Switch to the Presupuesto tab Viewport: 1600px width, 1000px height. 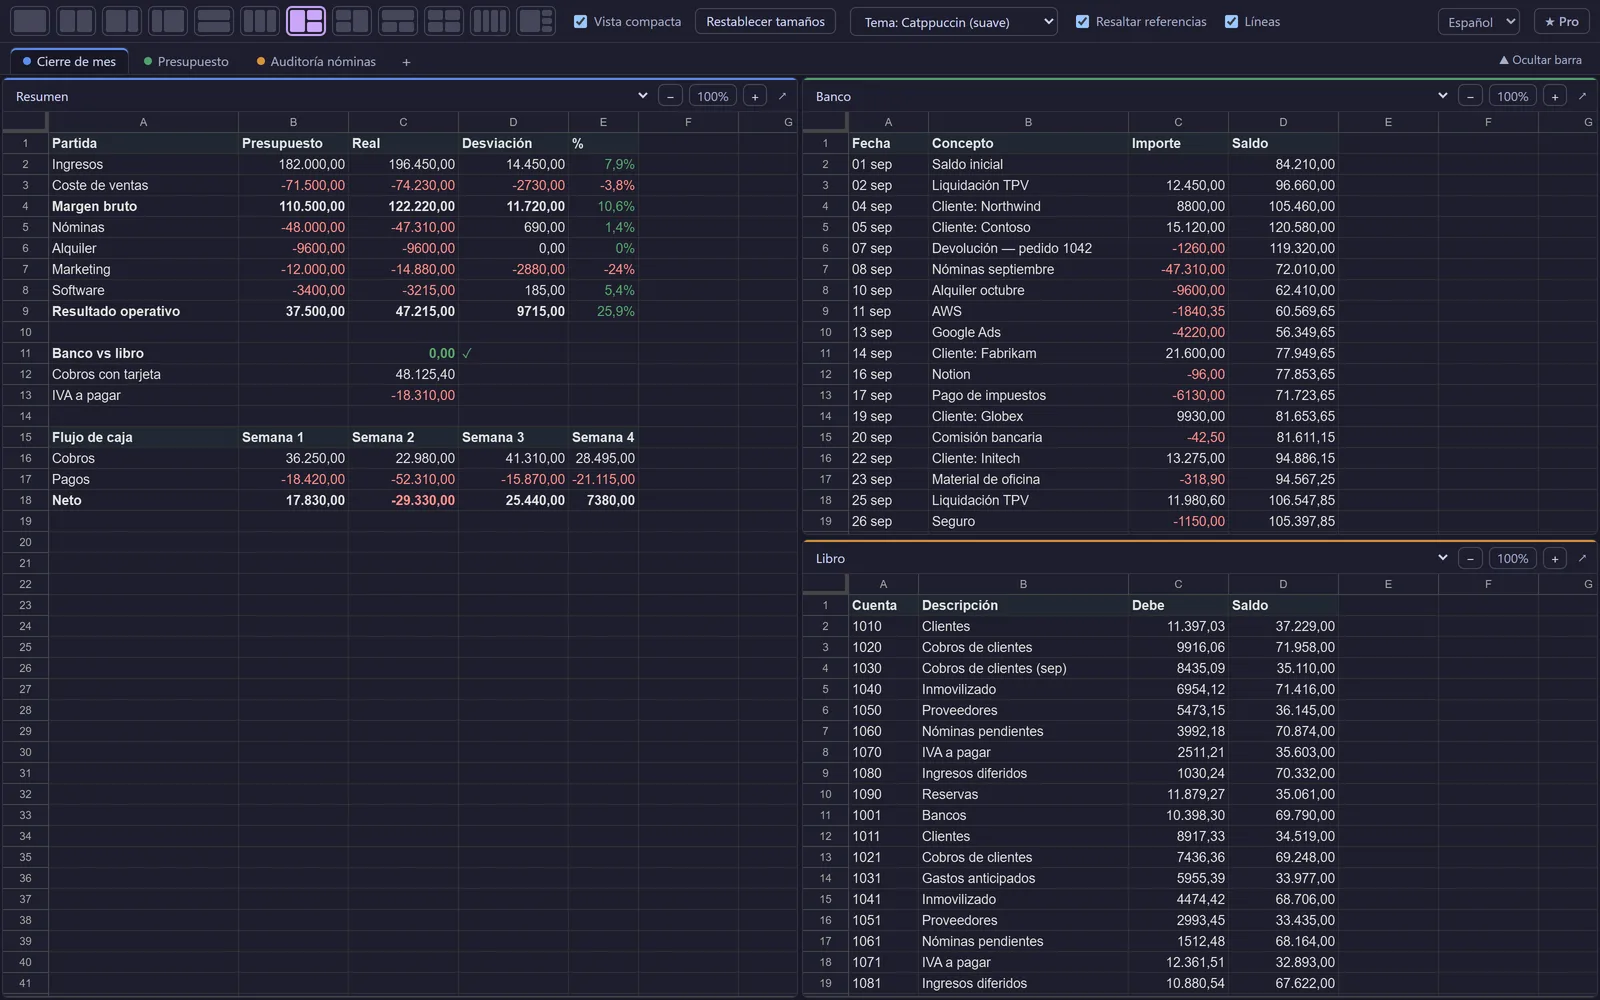coord(186,62)
